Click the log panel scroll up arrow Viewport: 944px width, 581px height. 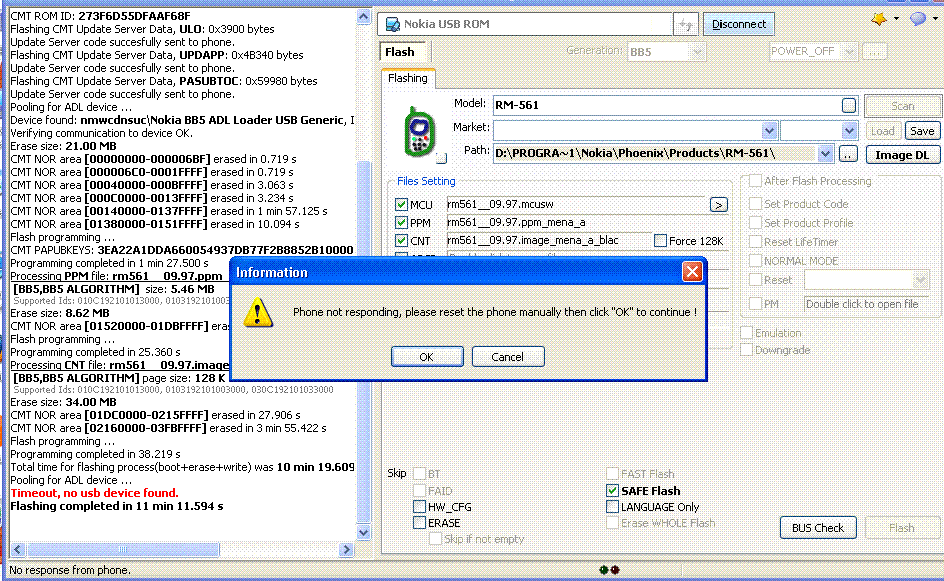tap(364, 17)
